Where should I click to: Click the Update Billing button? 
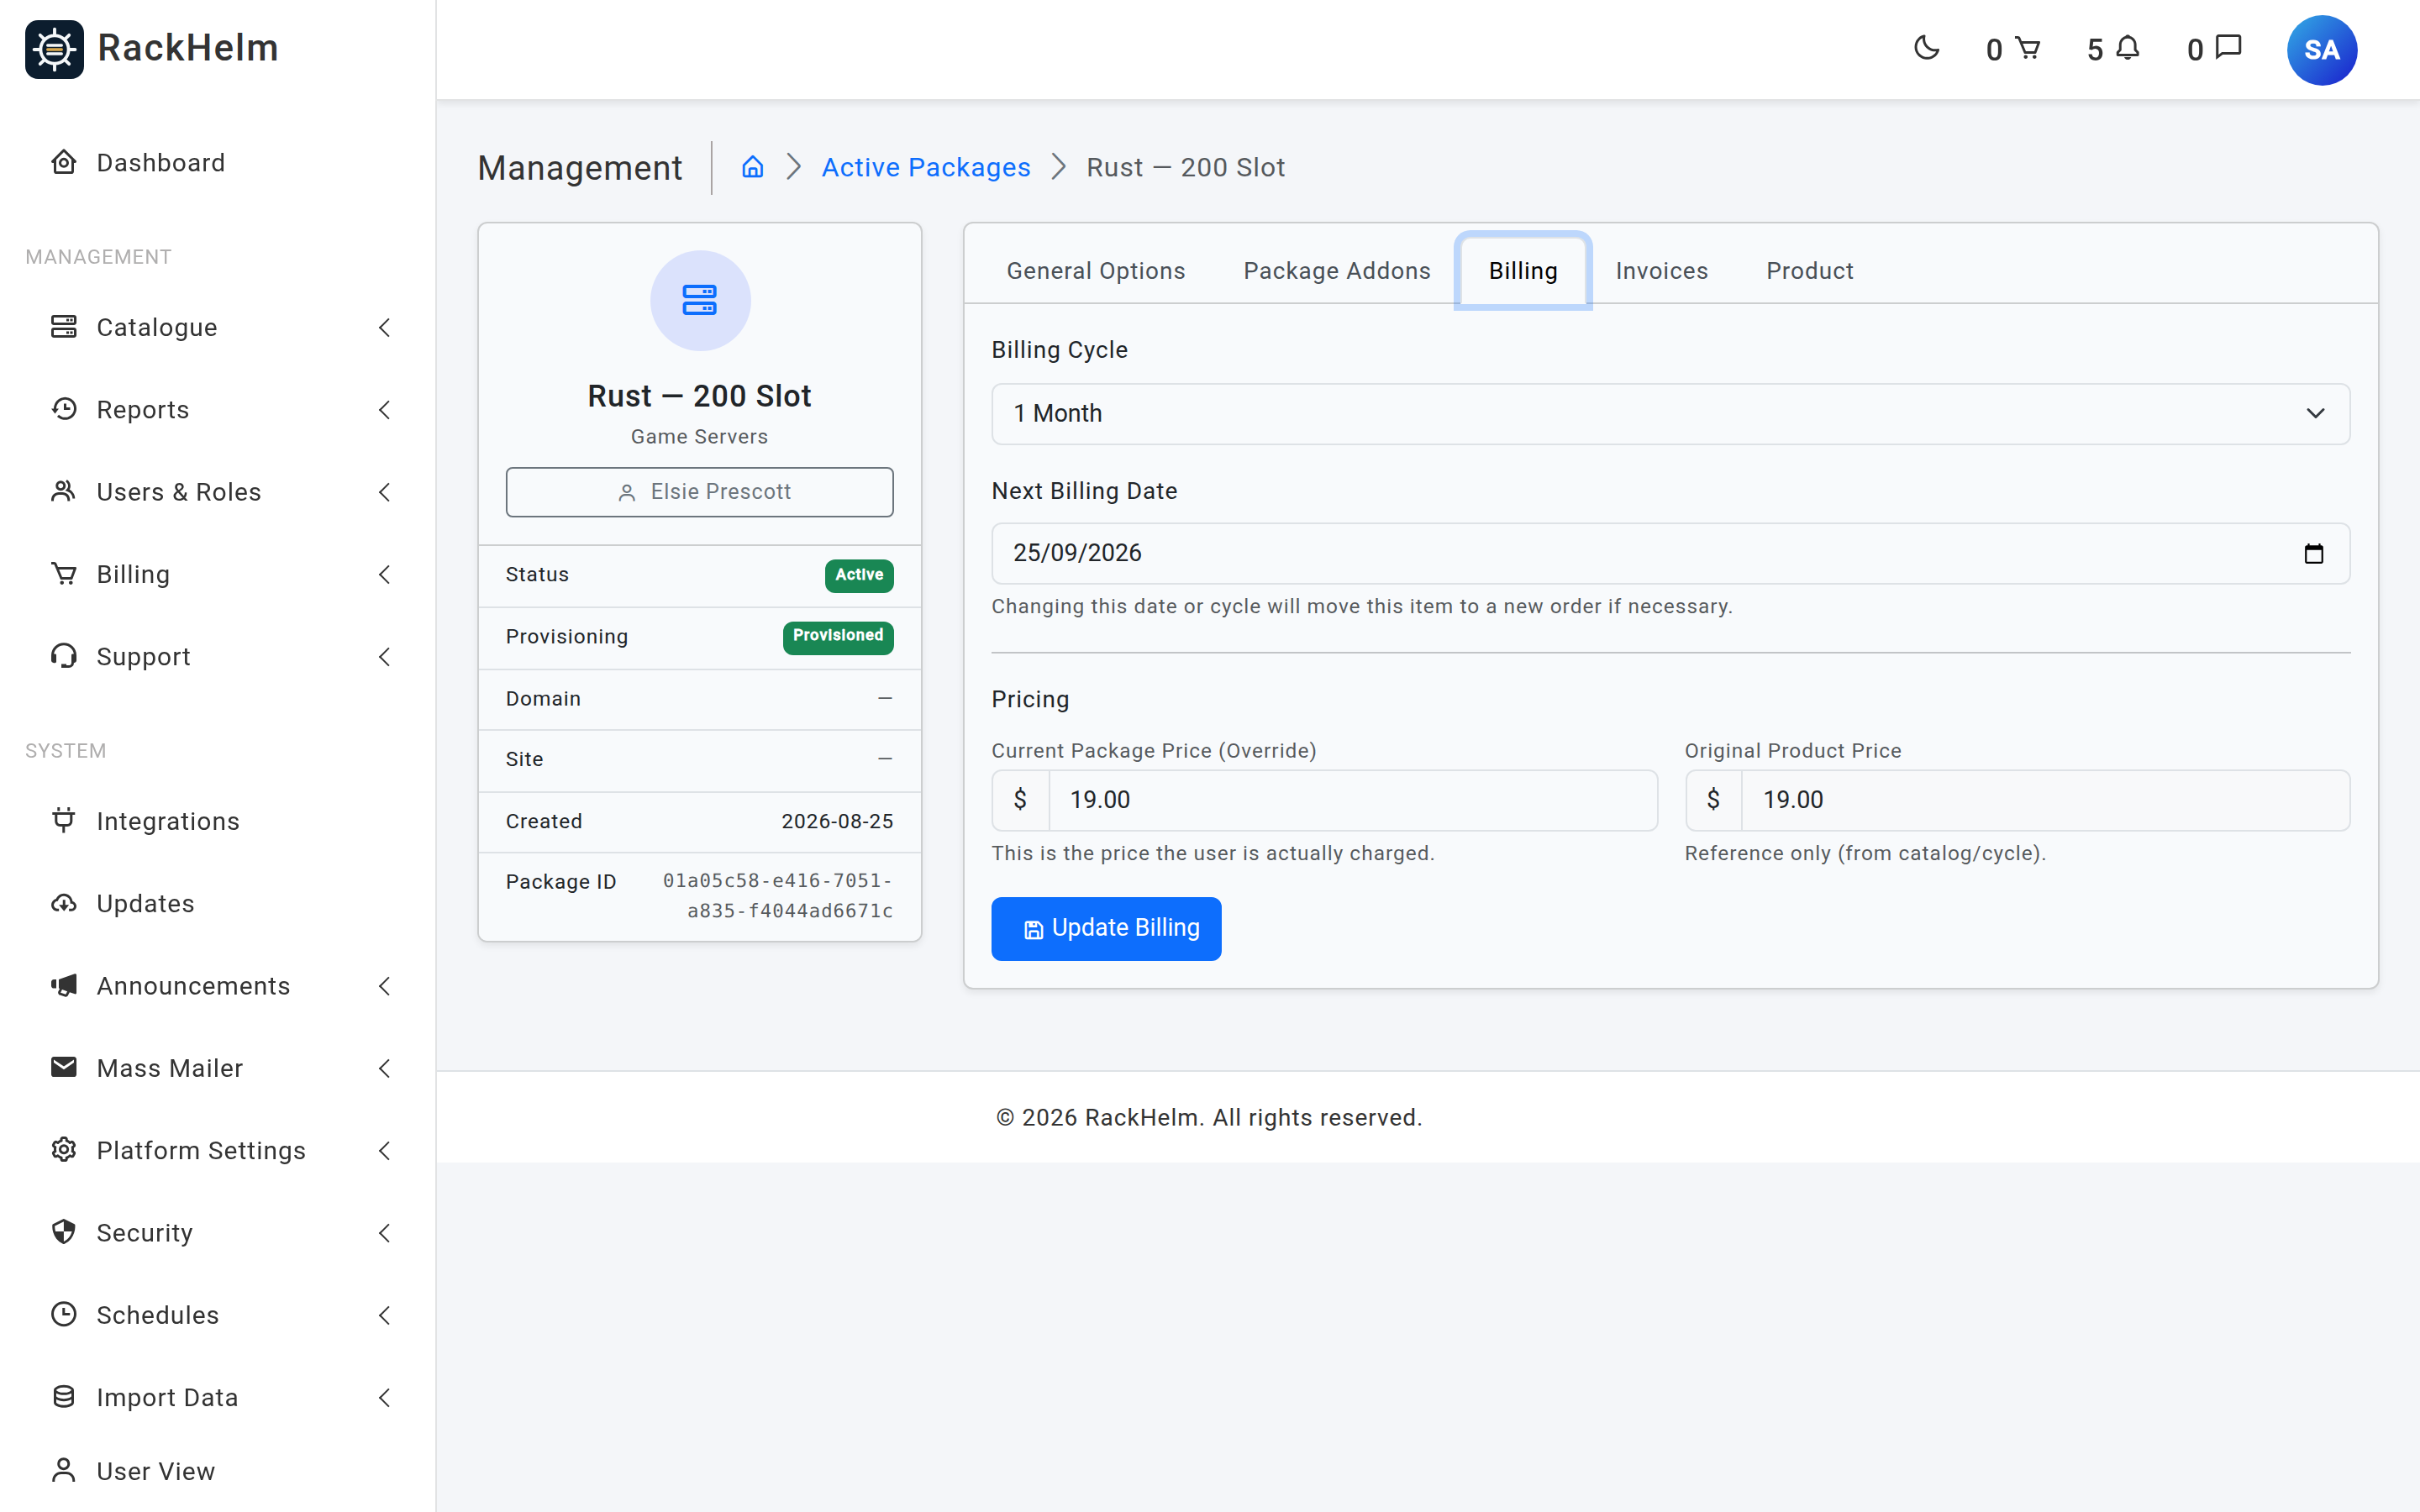1106,928
